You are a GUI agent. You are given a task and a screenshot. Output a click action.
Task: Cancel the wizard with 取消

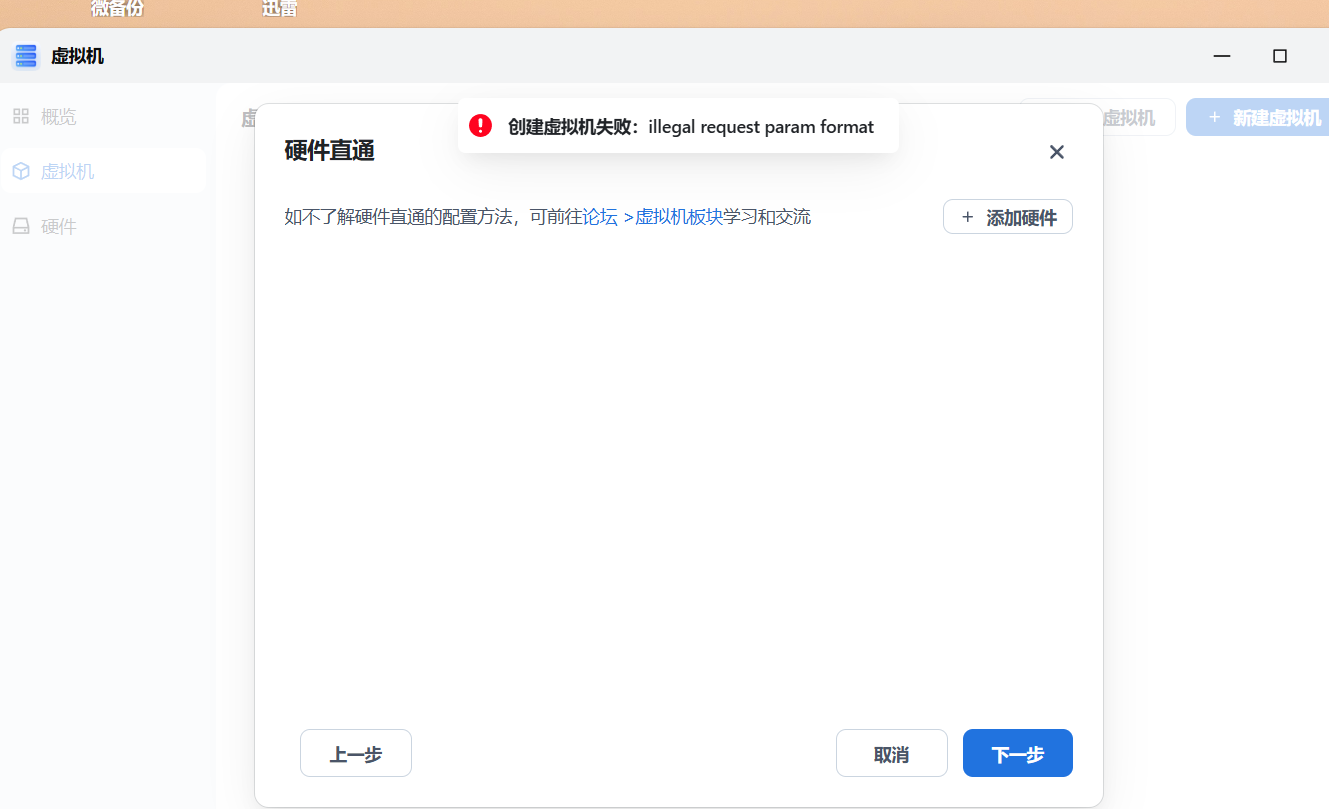(891, 753)
